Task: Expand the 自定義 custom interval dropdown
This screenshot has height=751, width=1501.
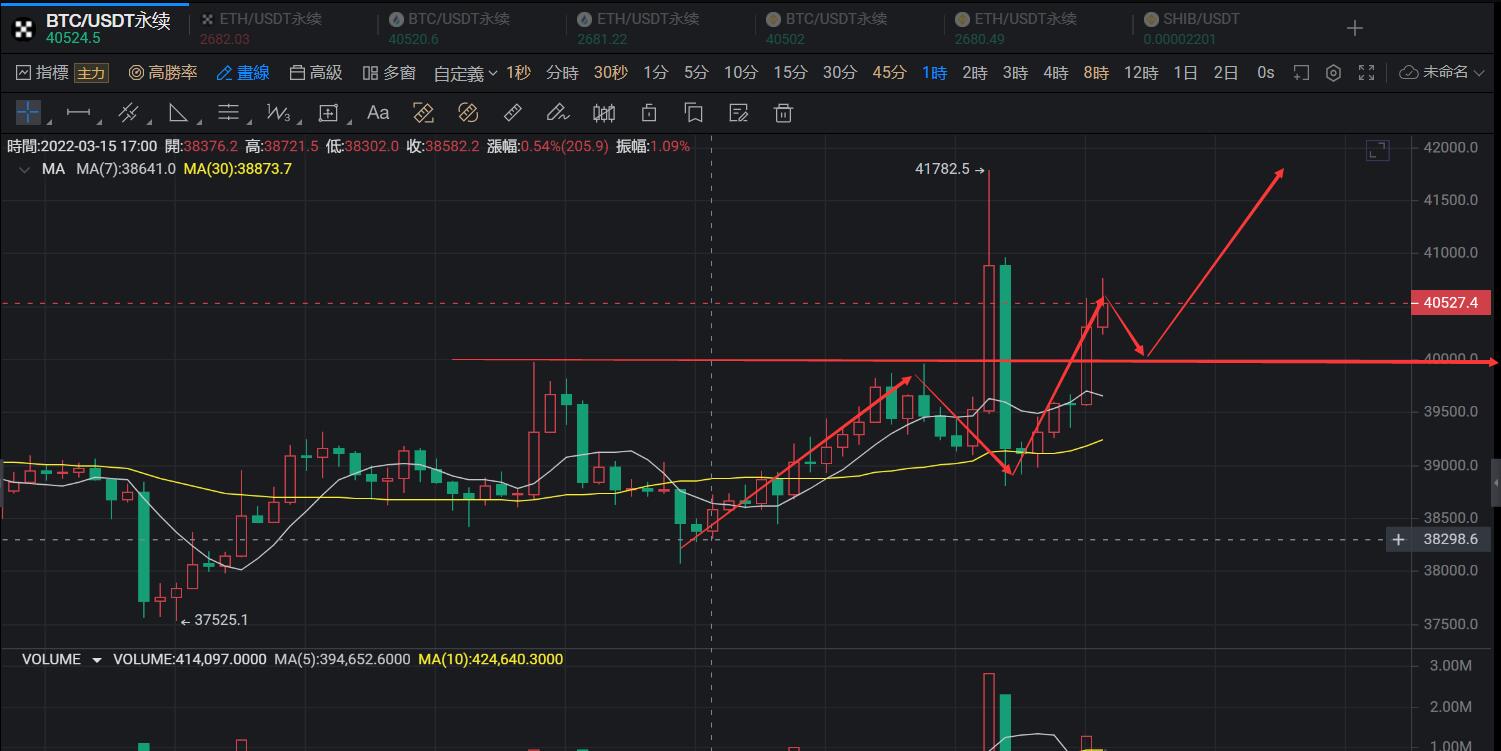Action: [465, 73]
